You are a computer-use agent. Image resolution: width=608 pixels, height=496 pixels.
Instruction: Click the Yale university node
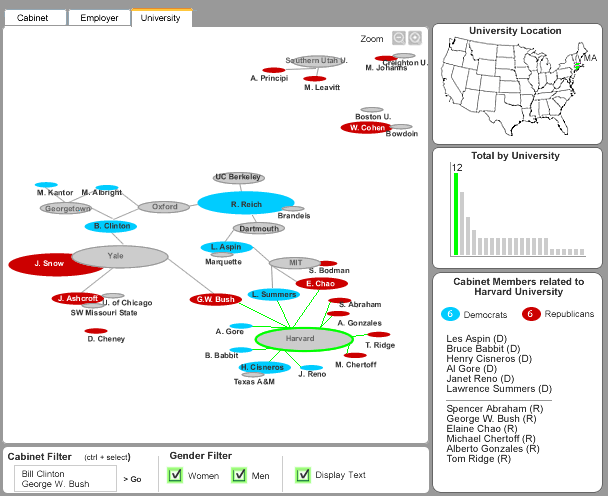120,256
